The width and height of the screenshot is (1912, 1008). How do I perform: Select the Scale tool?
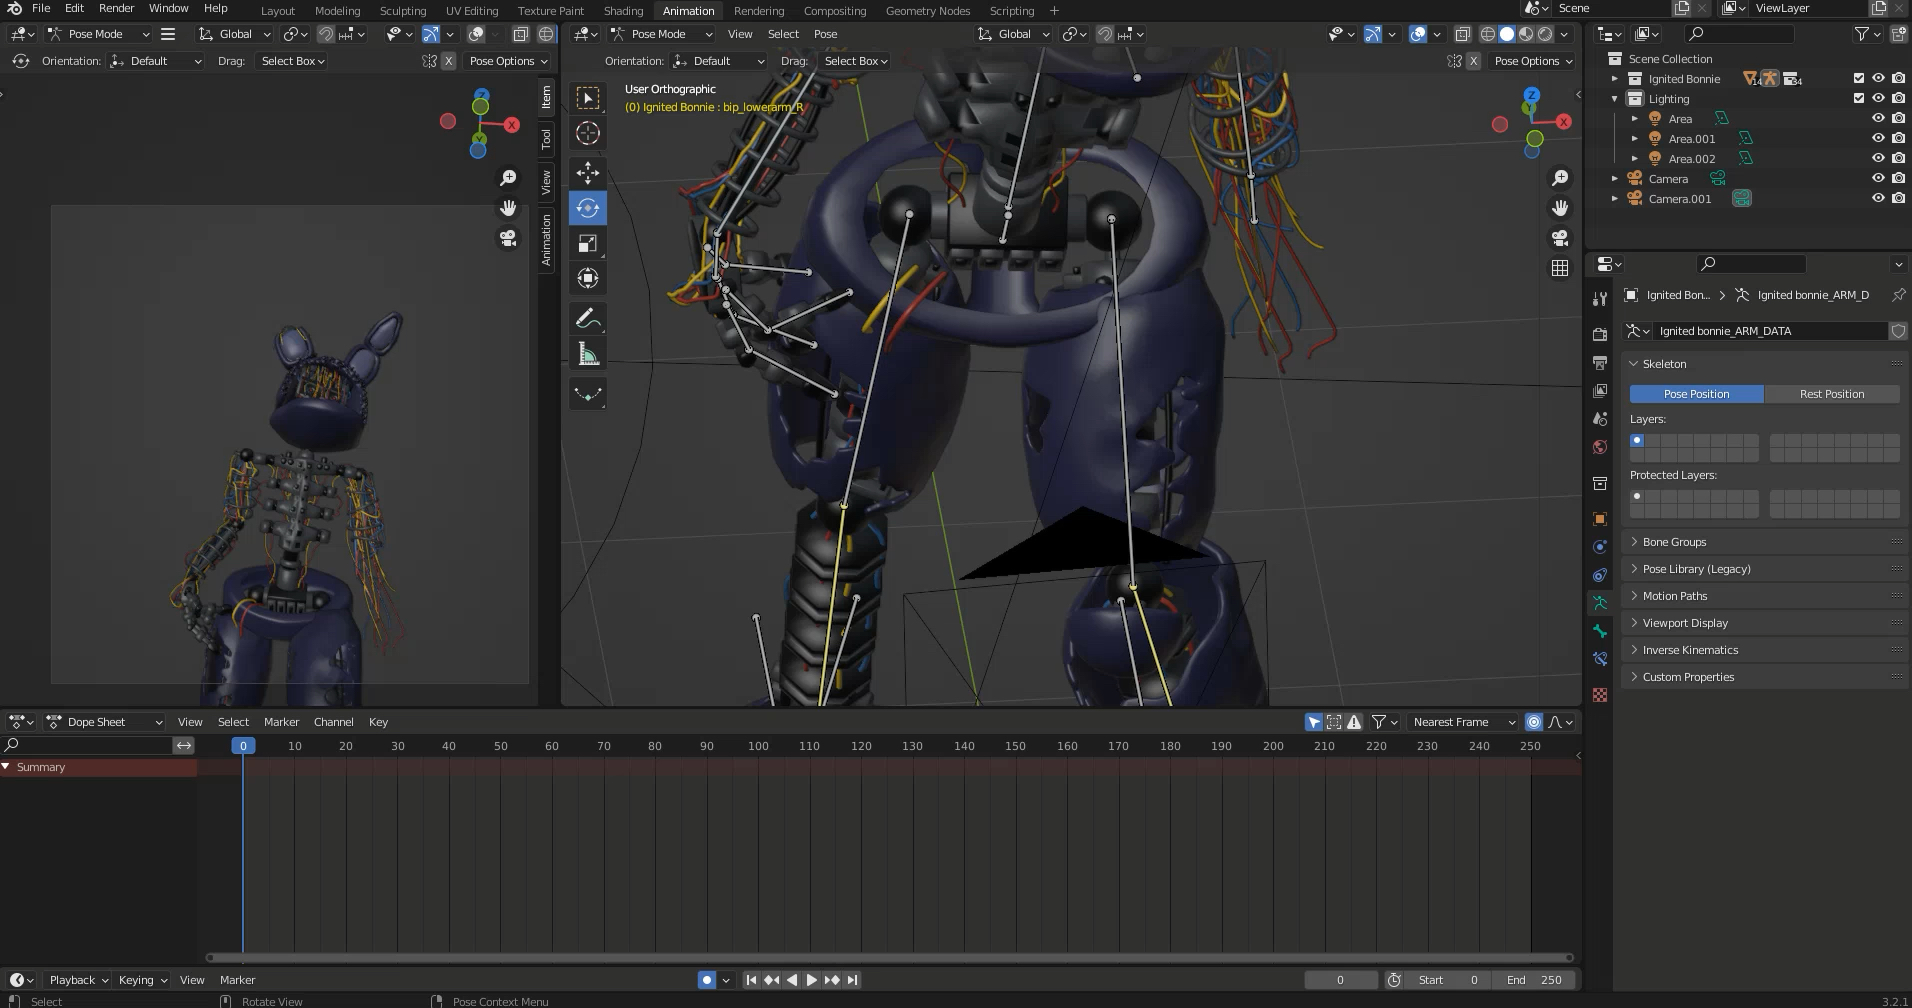[x=588, y=243]
